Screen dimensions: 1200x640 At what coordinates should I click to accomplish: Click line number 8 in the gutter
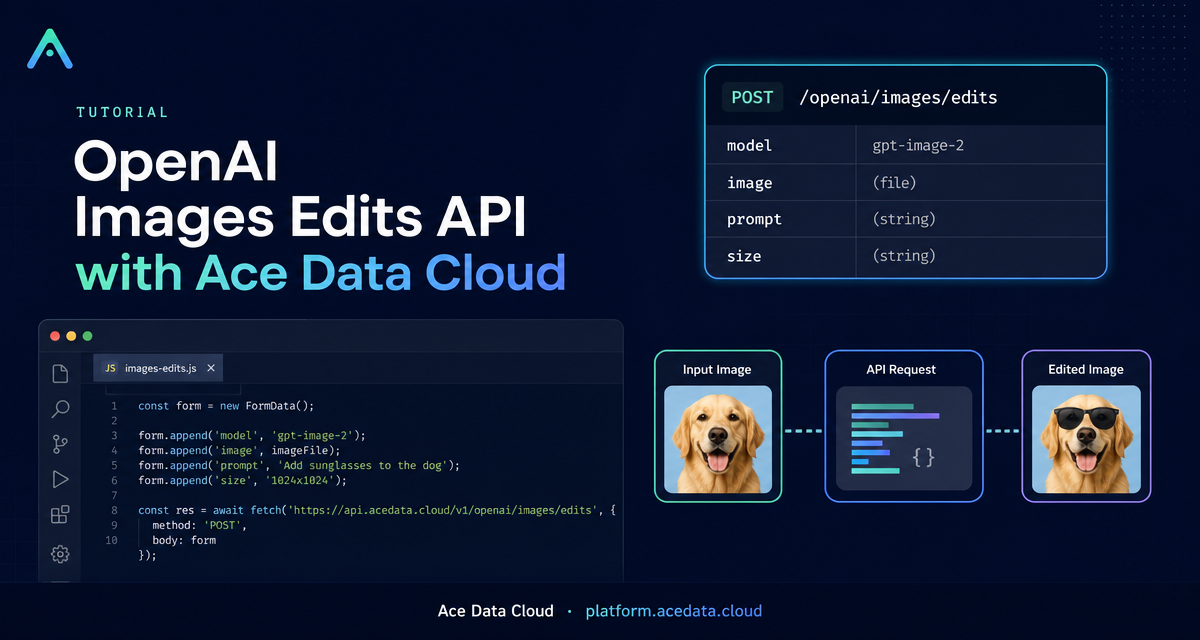click(114, 510)
